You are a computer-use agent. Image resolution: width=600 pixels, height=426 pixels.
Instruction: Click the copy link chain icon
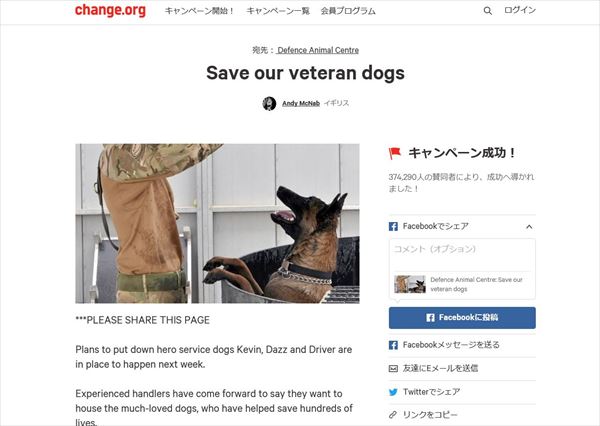[393, 415]
